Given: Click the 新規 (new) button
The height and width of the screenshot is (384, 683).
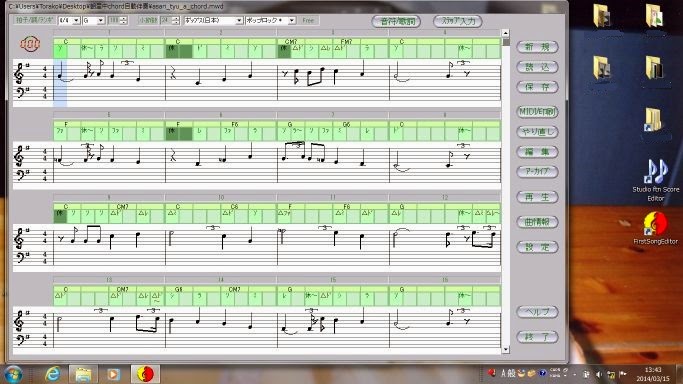Looking at the screenshot, I should (x=537, y=47).
